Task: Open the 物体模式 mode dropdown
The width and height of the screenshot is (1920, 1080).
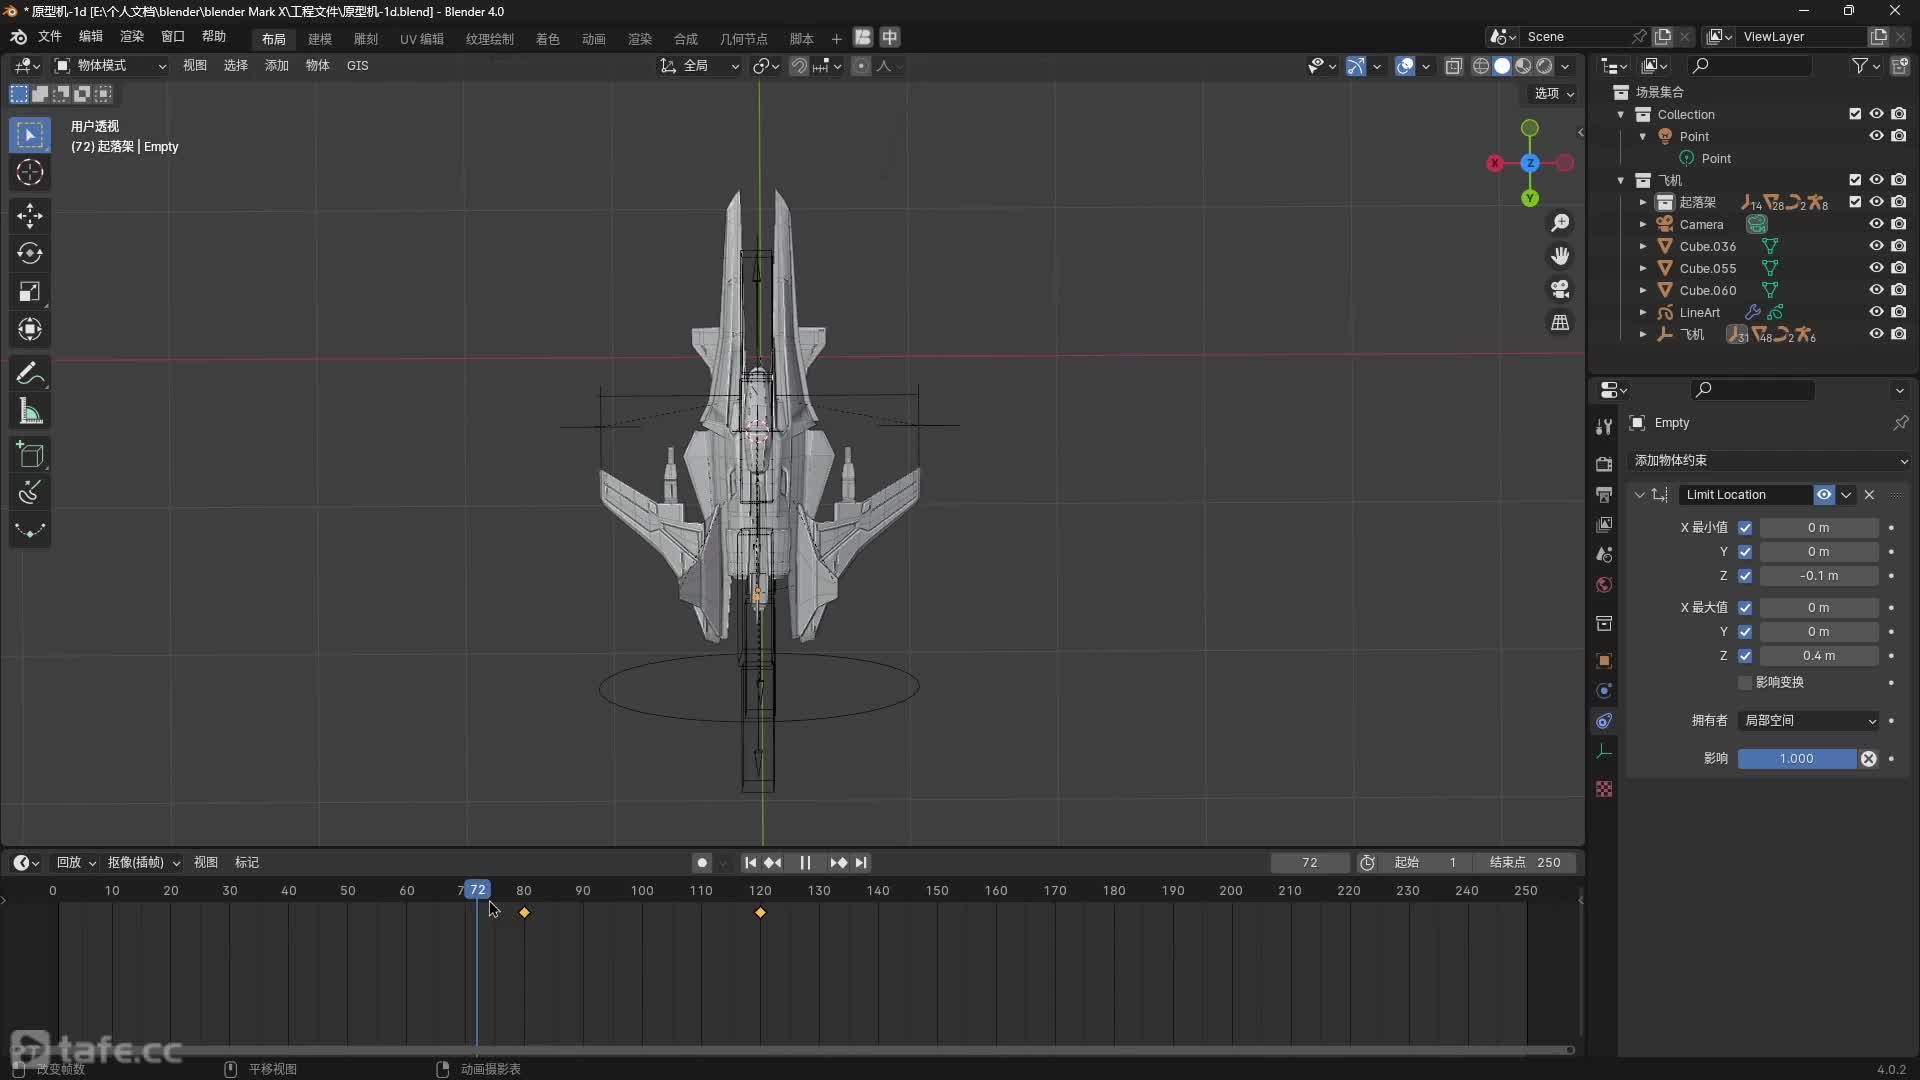Action: coord(110,66)
